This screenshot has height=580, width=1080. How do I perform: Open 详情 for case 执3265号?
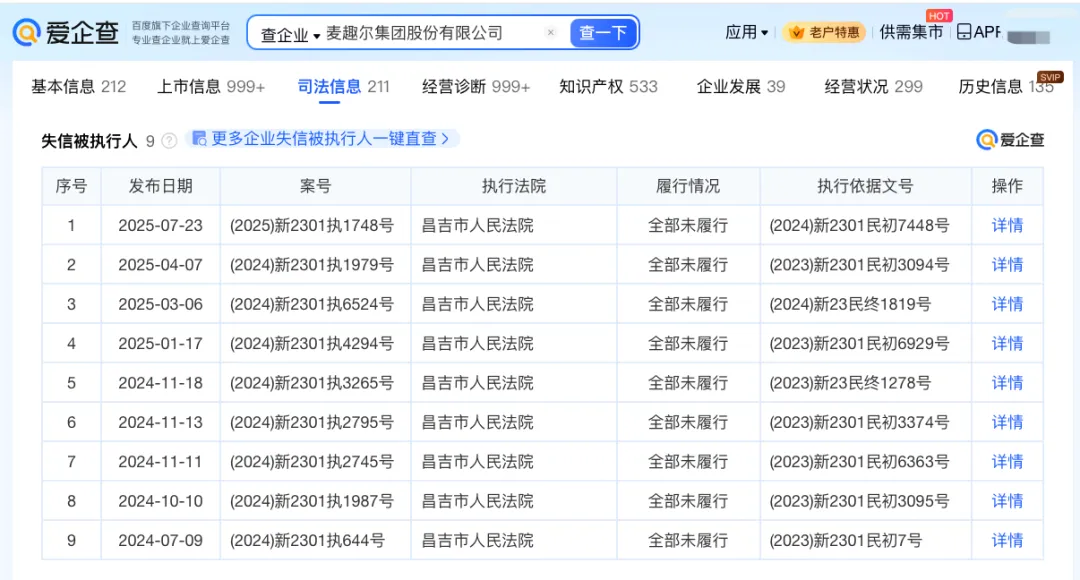pos(1007,383)
